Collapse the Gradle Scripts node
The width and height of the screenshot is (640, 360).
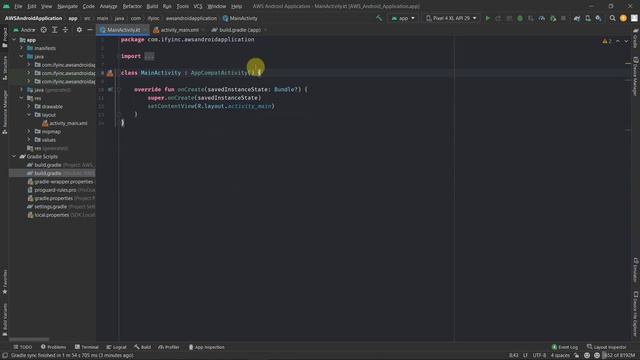pos(14,156)
